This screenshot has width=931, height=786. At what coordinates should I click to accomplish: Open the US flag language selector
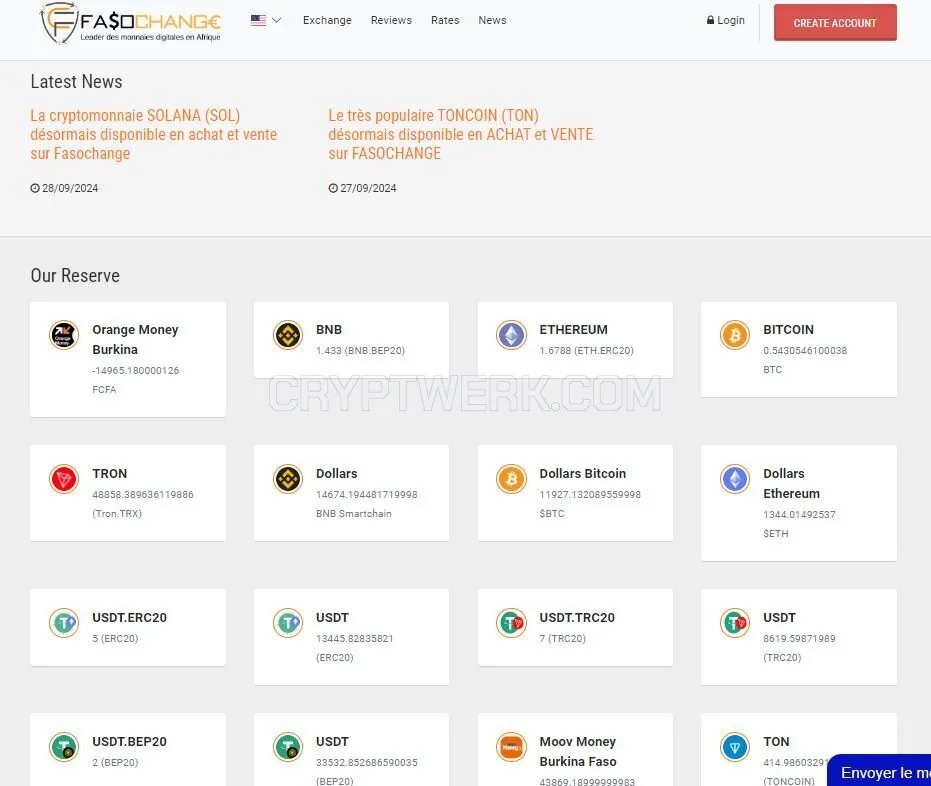coord(265,20)
